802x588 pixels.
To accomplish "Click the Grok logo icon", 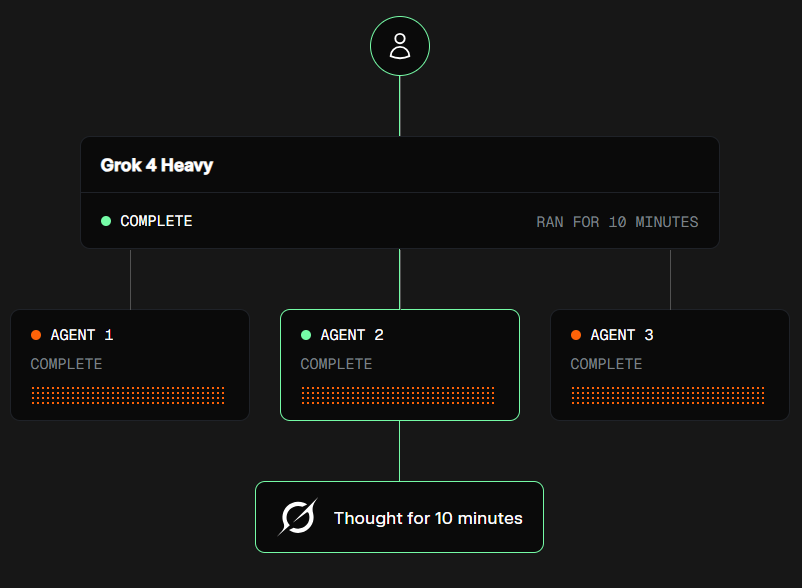I will 298,517.
